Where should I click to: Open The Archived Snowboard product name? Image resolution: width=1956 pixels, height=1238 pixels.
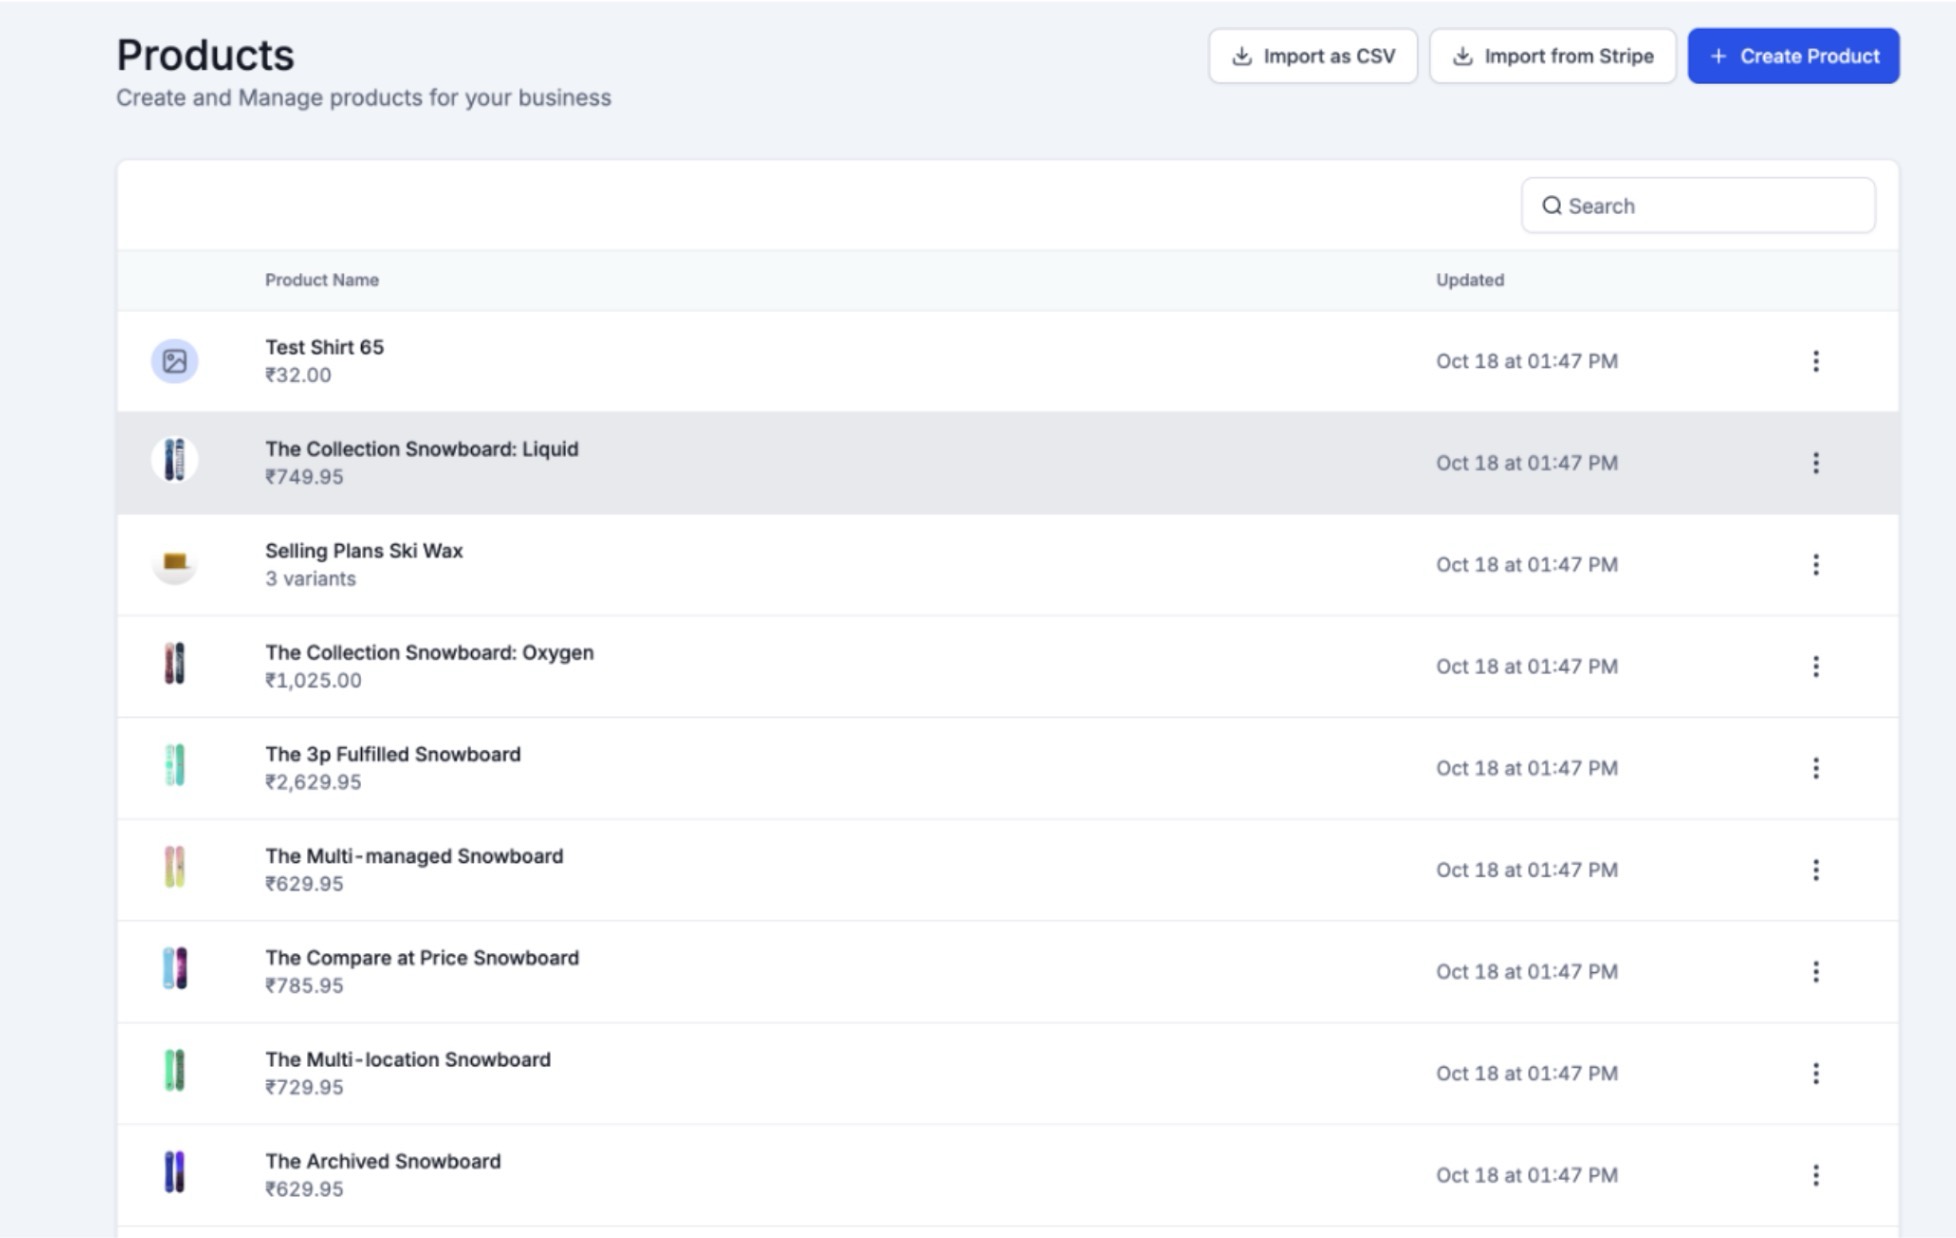pos(382,1161)
